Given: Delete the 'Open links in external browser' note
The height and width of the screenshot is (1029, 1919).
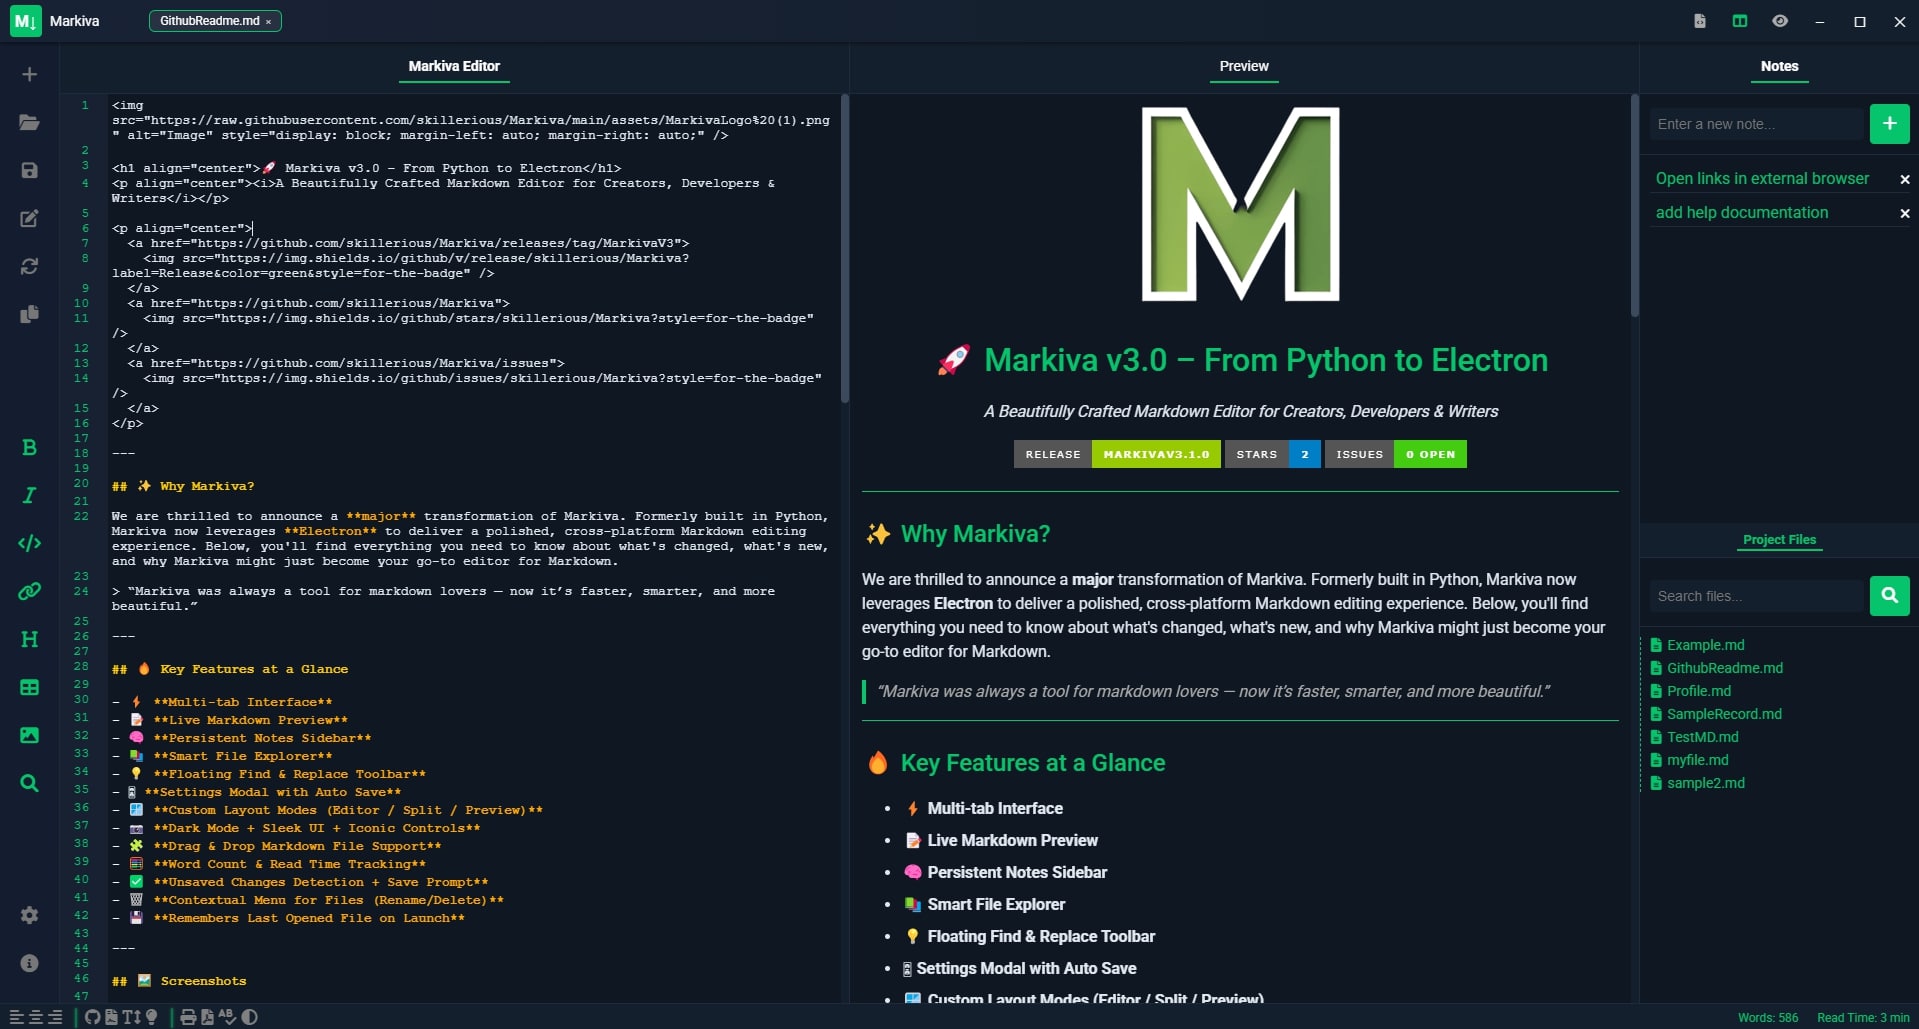Looking at the screenshot, I should point(1904,180).
